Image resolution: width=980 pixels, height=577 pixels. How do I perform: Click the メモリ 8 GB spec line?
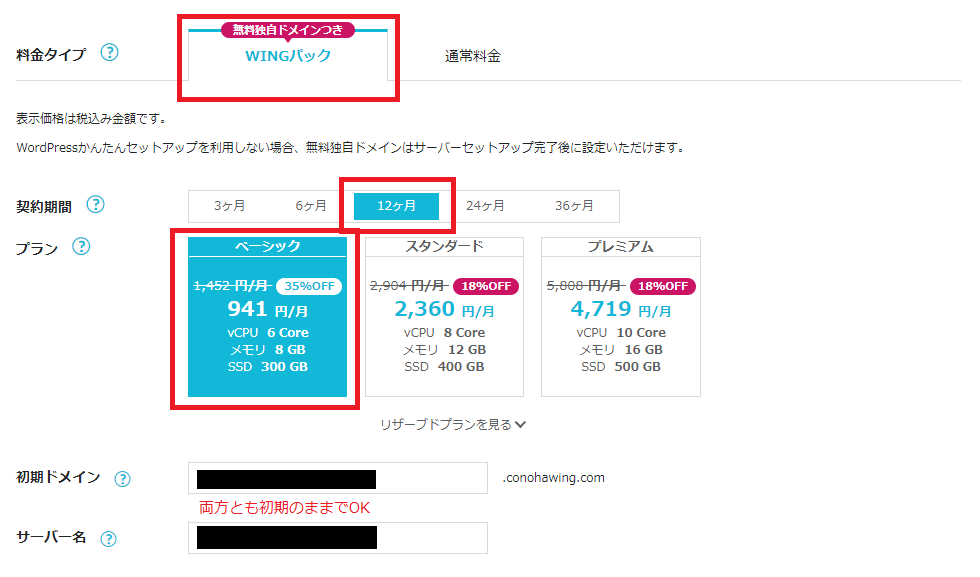click(268, 350)
